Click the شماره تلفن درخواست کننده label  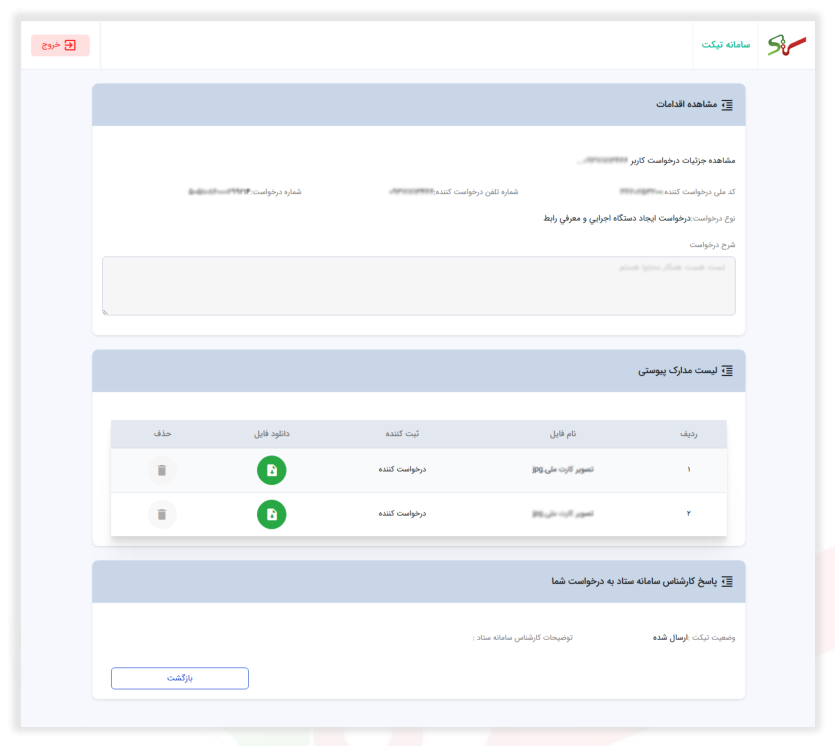pos(477,192)
